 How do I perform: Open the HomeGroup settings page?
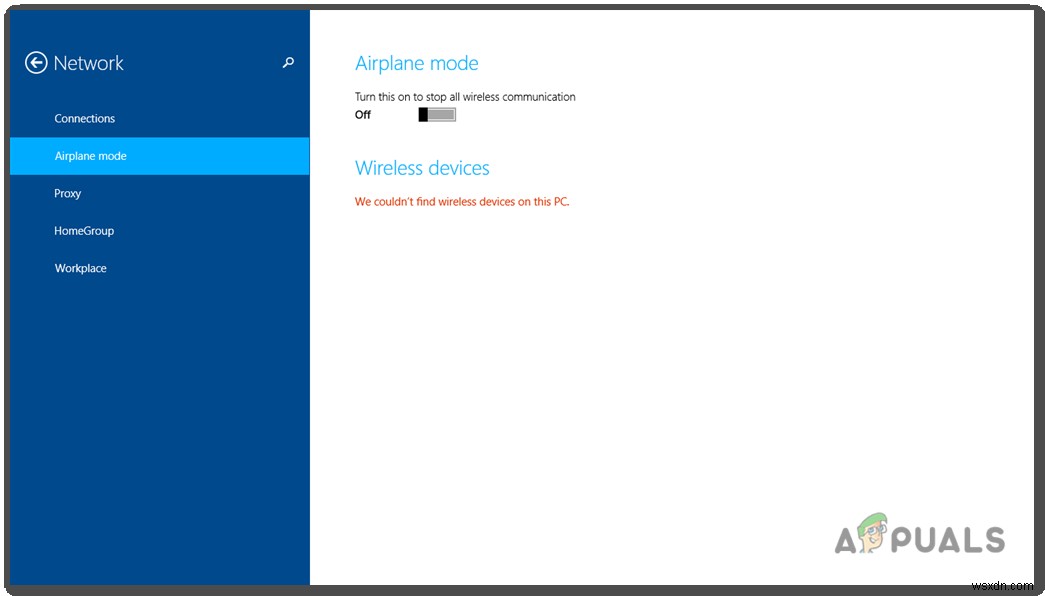pos(160,231)
